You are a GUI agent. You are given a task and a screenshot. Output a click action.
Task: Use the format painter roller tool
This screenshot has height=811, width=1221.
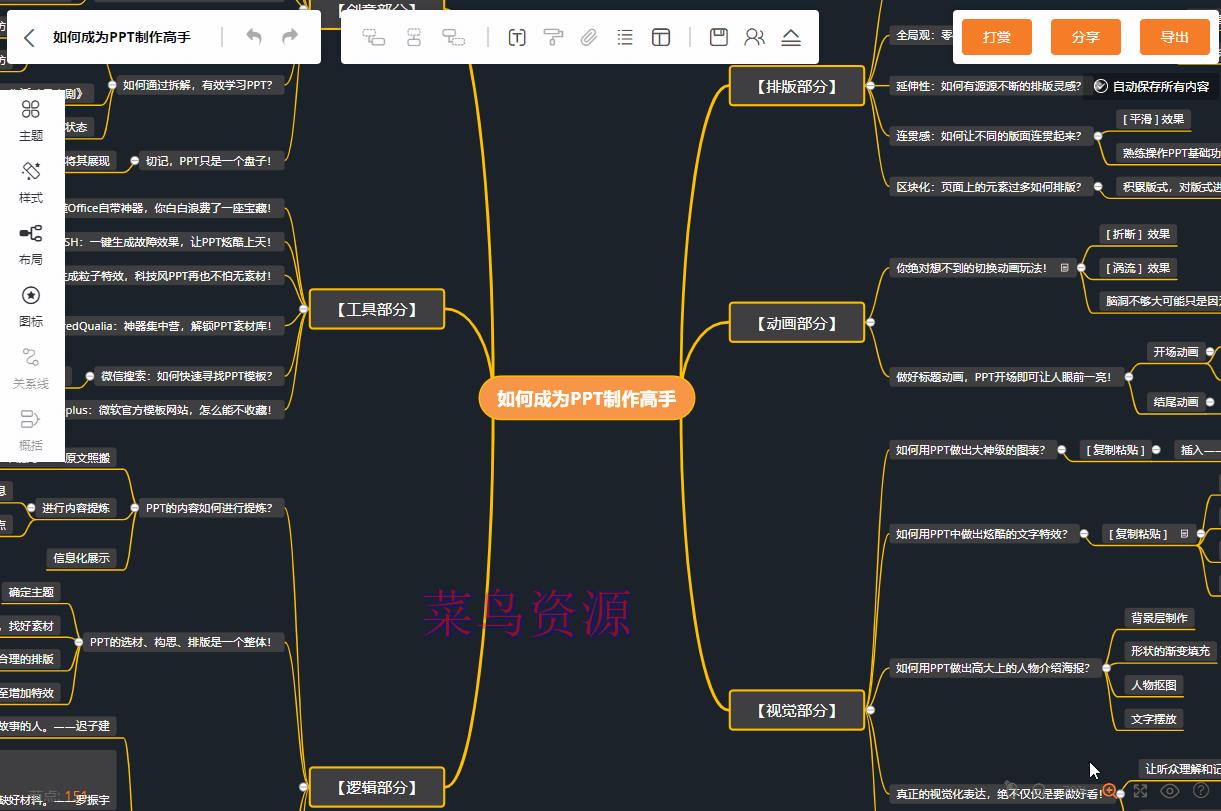pos(553,37)
